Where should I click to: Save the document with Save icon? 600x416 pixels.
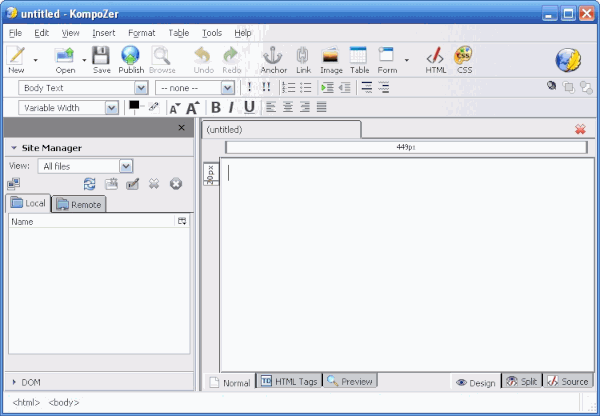click(101, 60)
